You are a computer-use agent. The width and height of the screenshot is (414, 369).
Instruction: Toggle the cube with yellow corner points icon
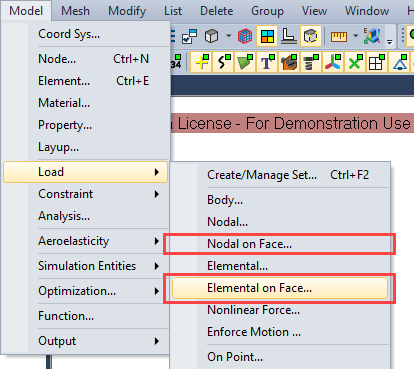pos(311,36)
